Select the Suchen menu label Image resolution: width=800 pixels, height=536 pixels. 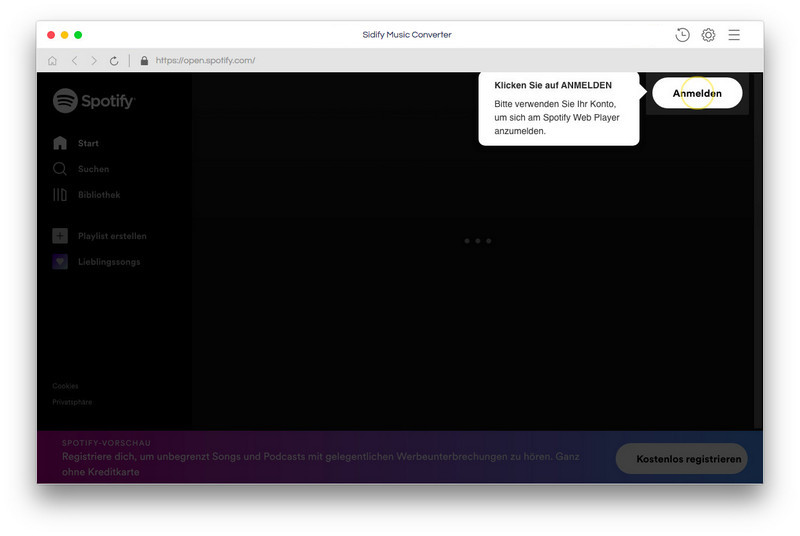click(93, 169)
